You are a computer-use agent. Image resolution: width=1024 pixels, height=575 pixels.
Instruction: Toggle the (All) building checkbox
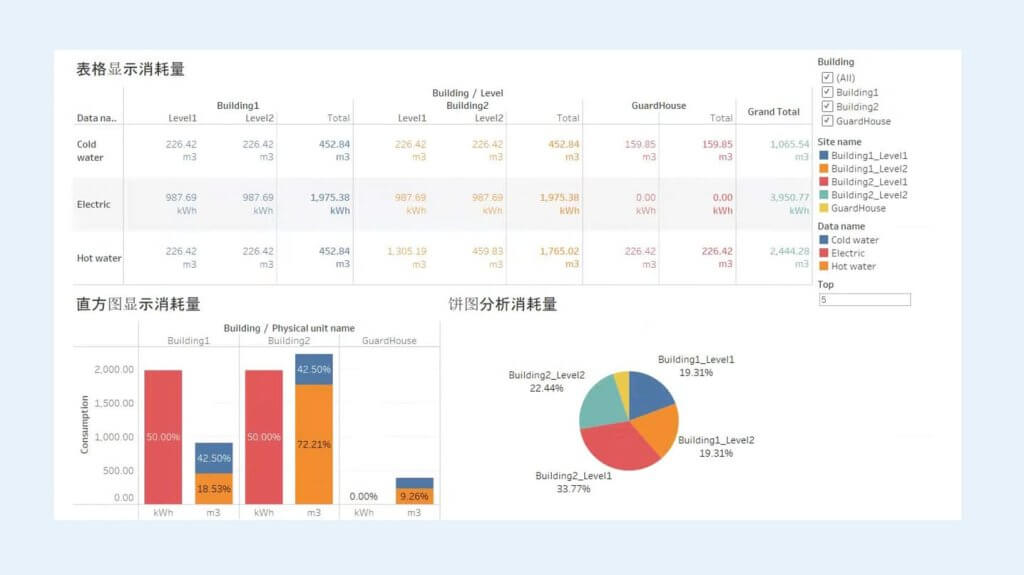pyautogui.click(x=827, y=78)
